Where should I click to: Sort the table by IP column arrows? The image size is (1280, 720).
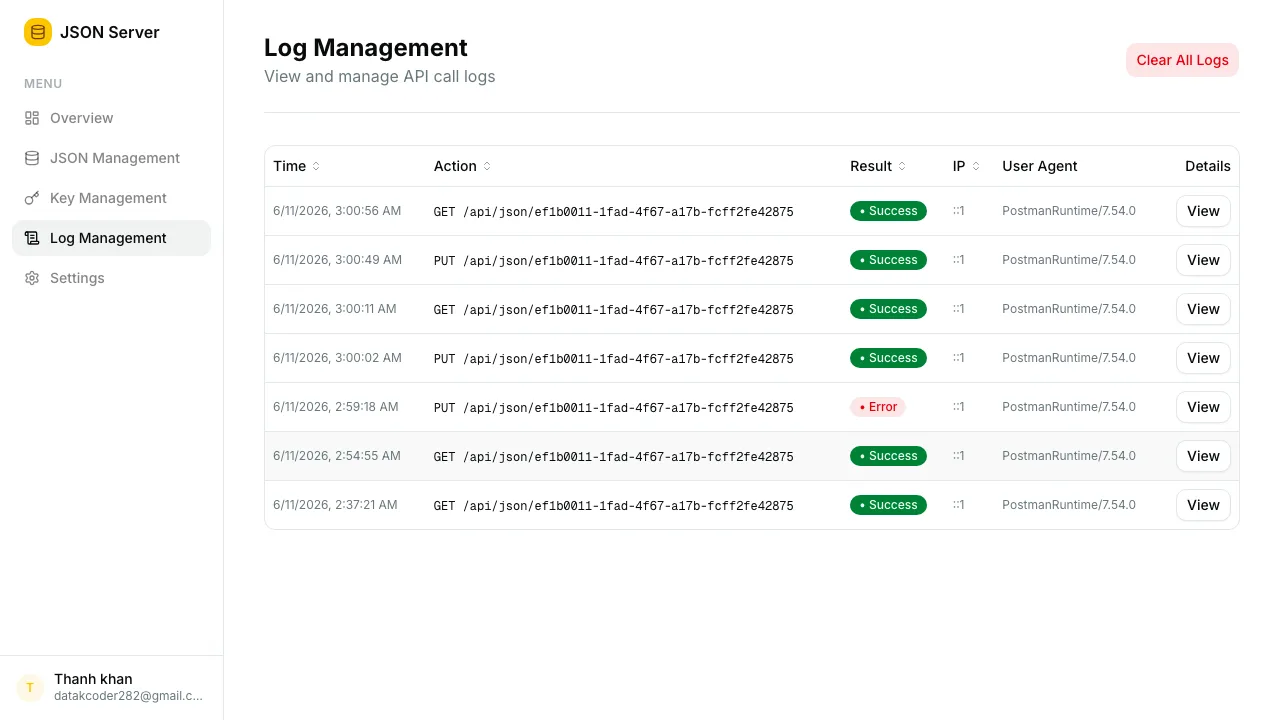[x=976, y=166]
